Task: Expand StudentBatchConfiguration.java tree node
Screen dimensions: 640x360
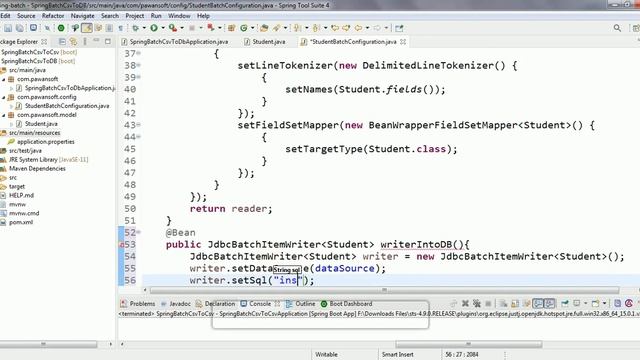Action: pos(11,106)
